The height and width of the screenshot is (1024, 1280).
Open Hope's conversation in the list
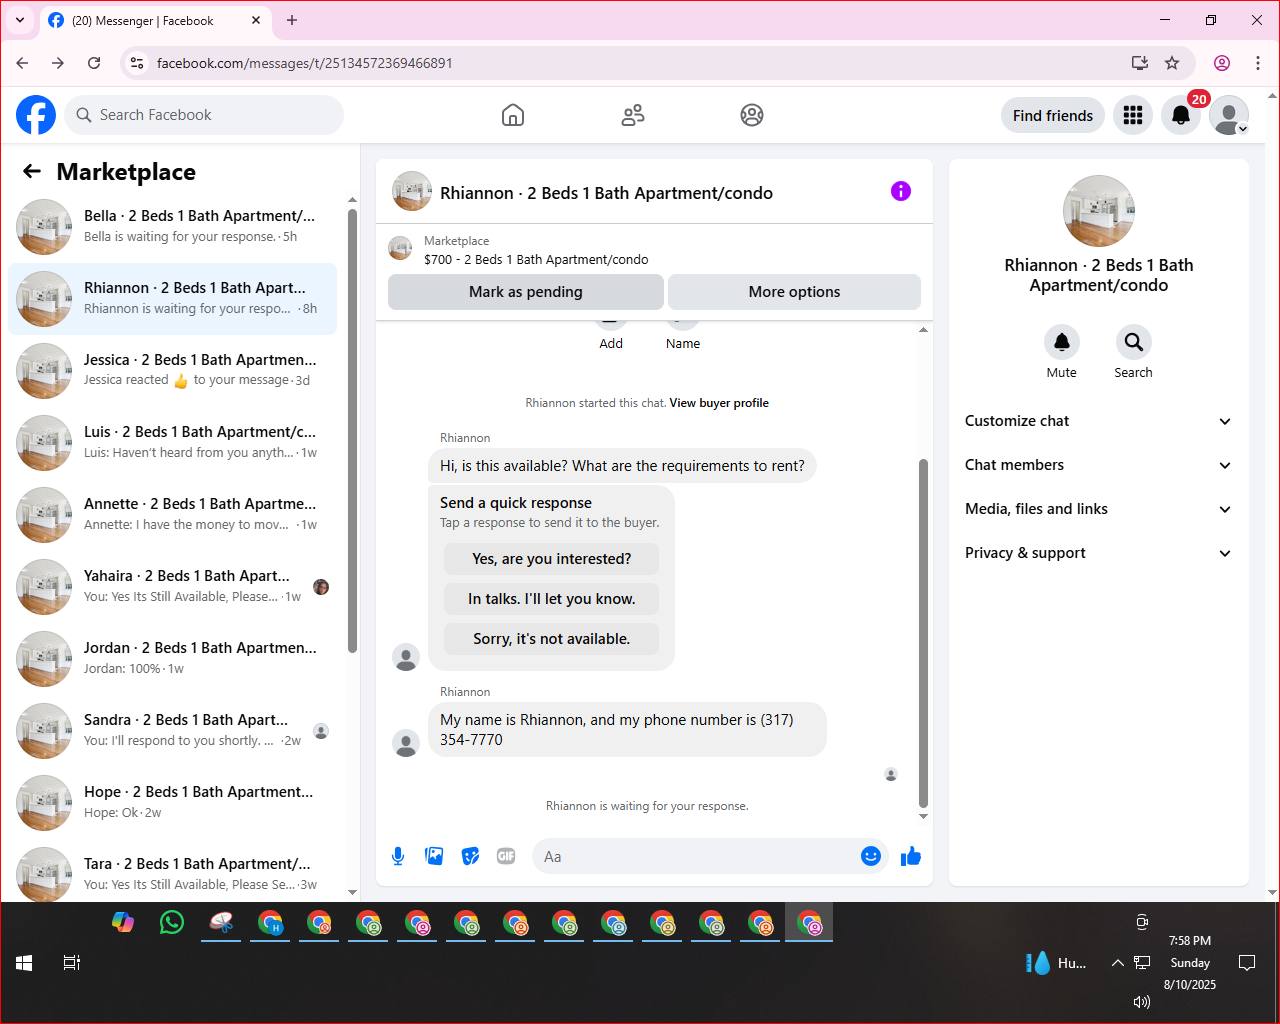[x=172, y=803]
